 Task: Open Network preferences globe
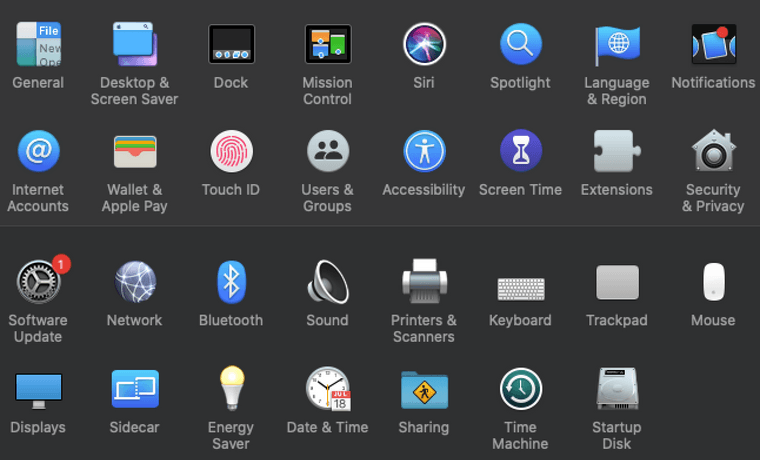(x=135, y=282)
